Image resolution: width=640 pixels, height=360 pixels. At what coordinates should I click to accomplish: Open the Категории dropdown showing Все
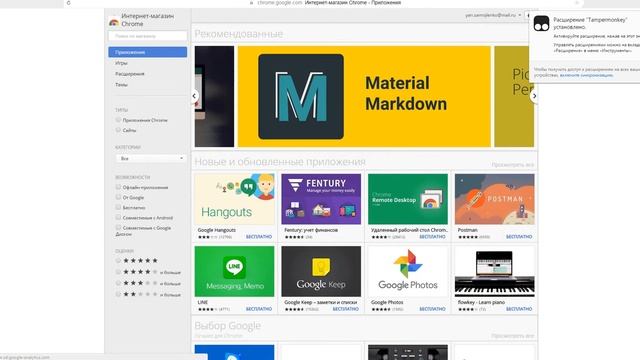(151, 158)
